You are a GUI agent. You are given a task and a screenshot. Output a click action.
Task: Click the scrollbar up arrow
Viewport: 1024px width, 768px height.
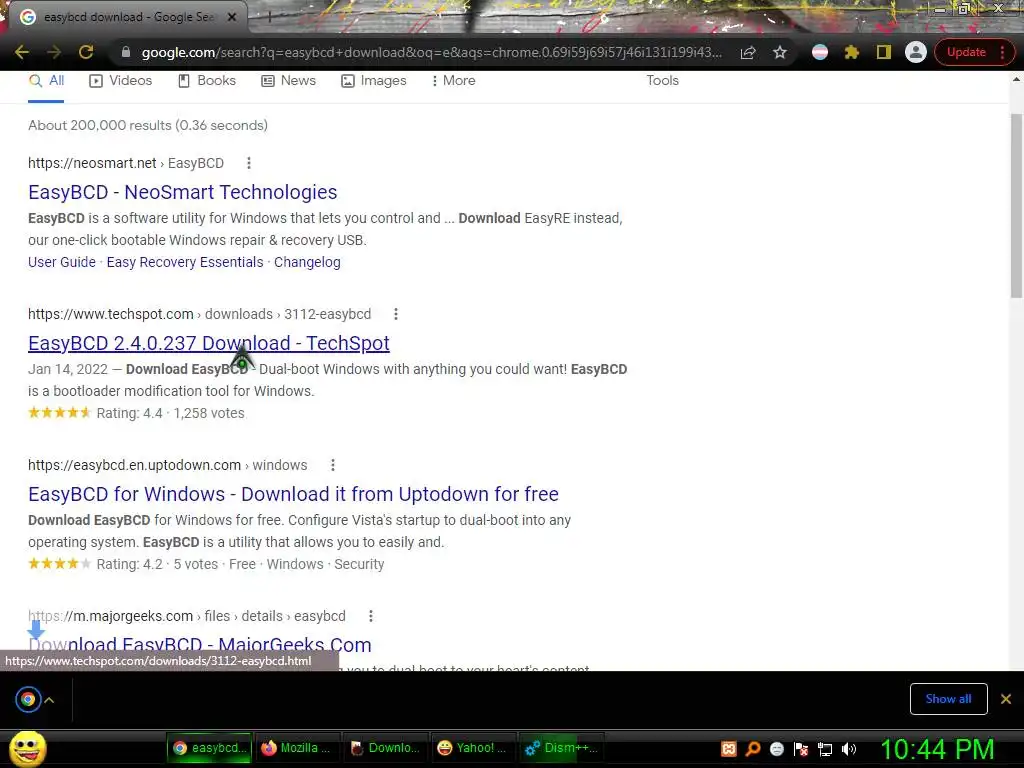(1016, 80)
